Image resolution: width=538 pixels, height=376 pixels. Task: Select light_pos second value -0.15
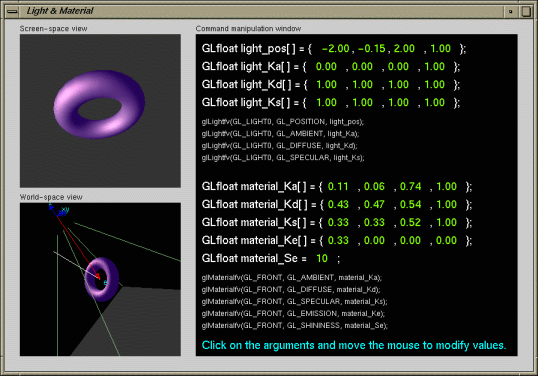(372, 49)
